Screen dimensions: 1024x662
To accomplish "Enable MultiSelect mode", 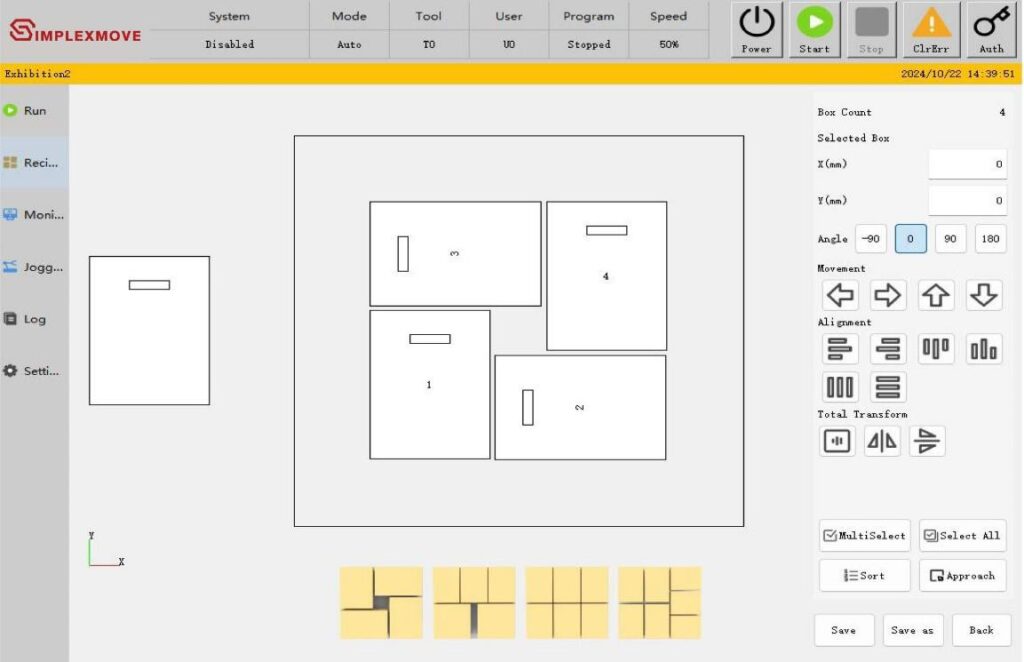I will click(864, 536).
